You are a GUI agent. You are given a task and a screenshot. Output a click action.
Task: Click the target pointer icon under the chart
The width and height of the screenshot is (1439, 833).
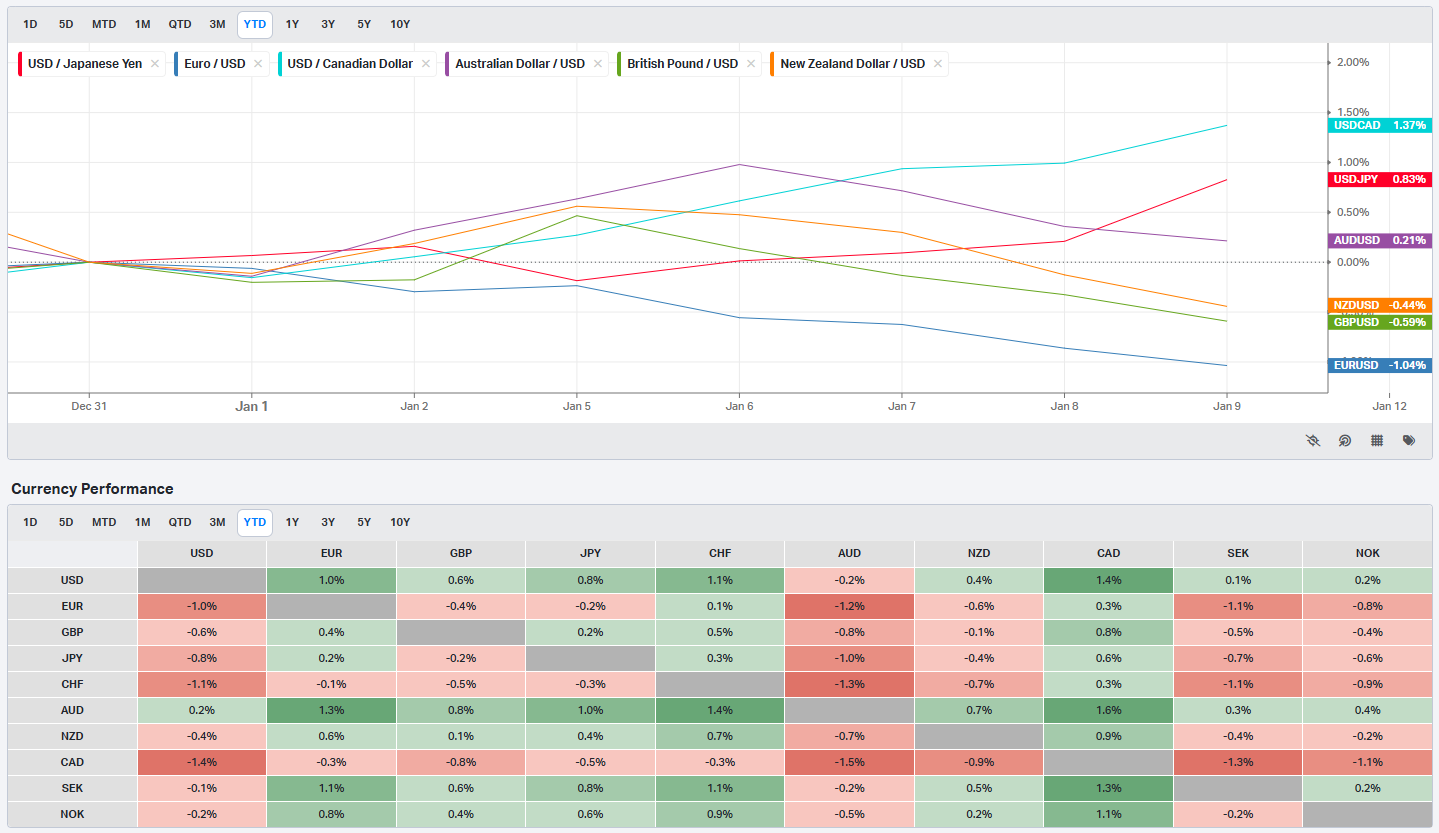1345,440
